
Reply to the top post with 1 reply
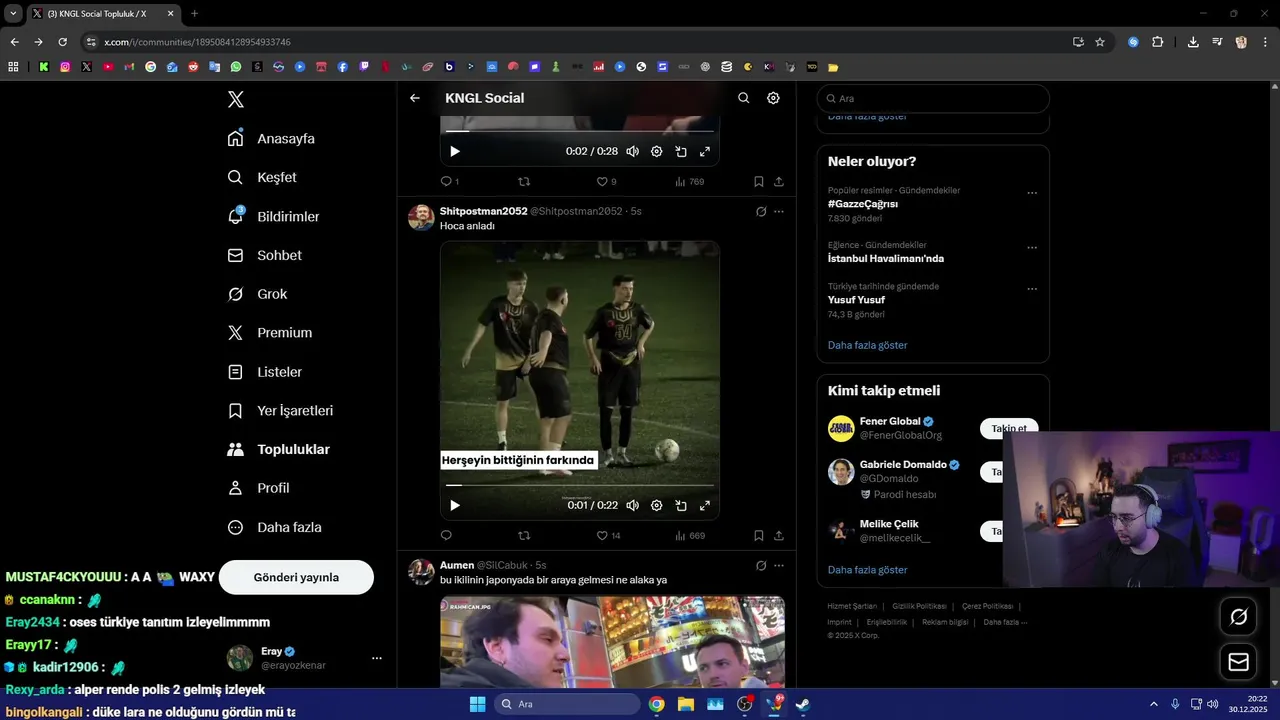pos(449,182)
